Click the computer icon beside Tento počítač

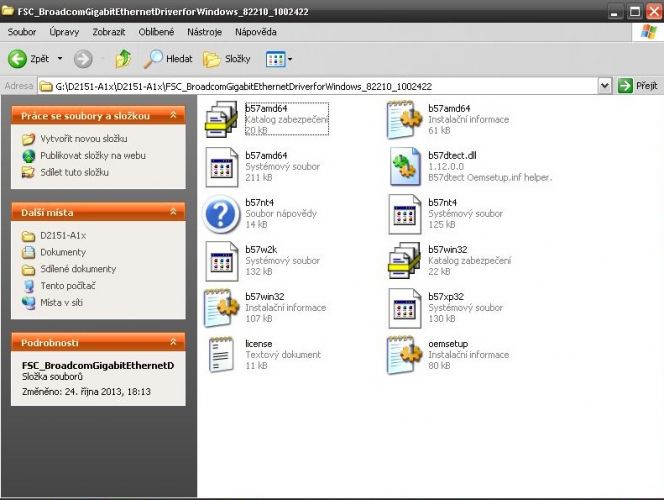(29, 286)
